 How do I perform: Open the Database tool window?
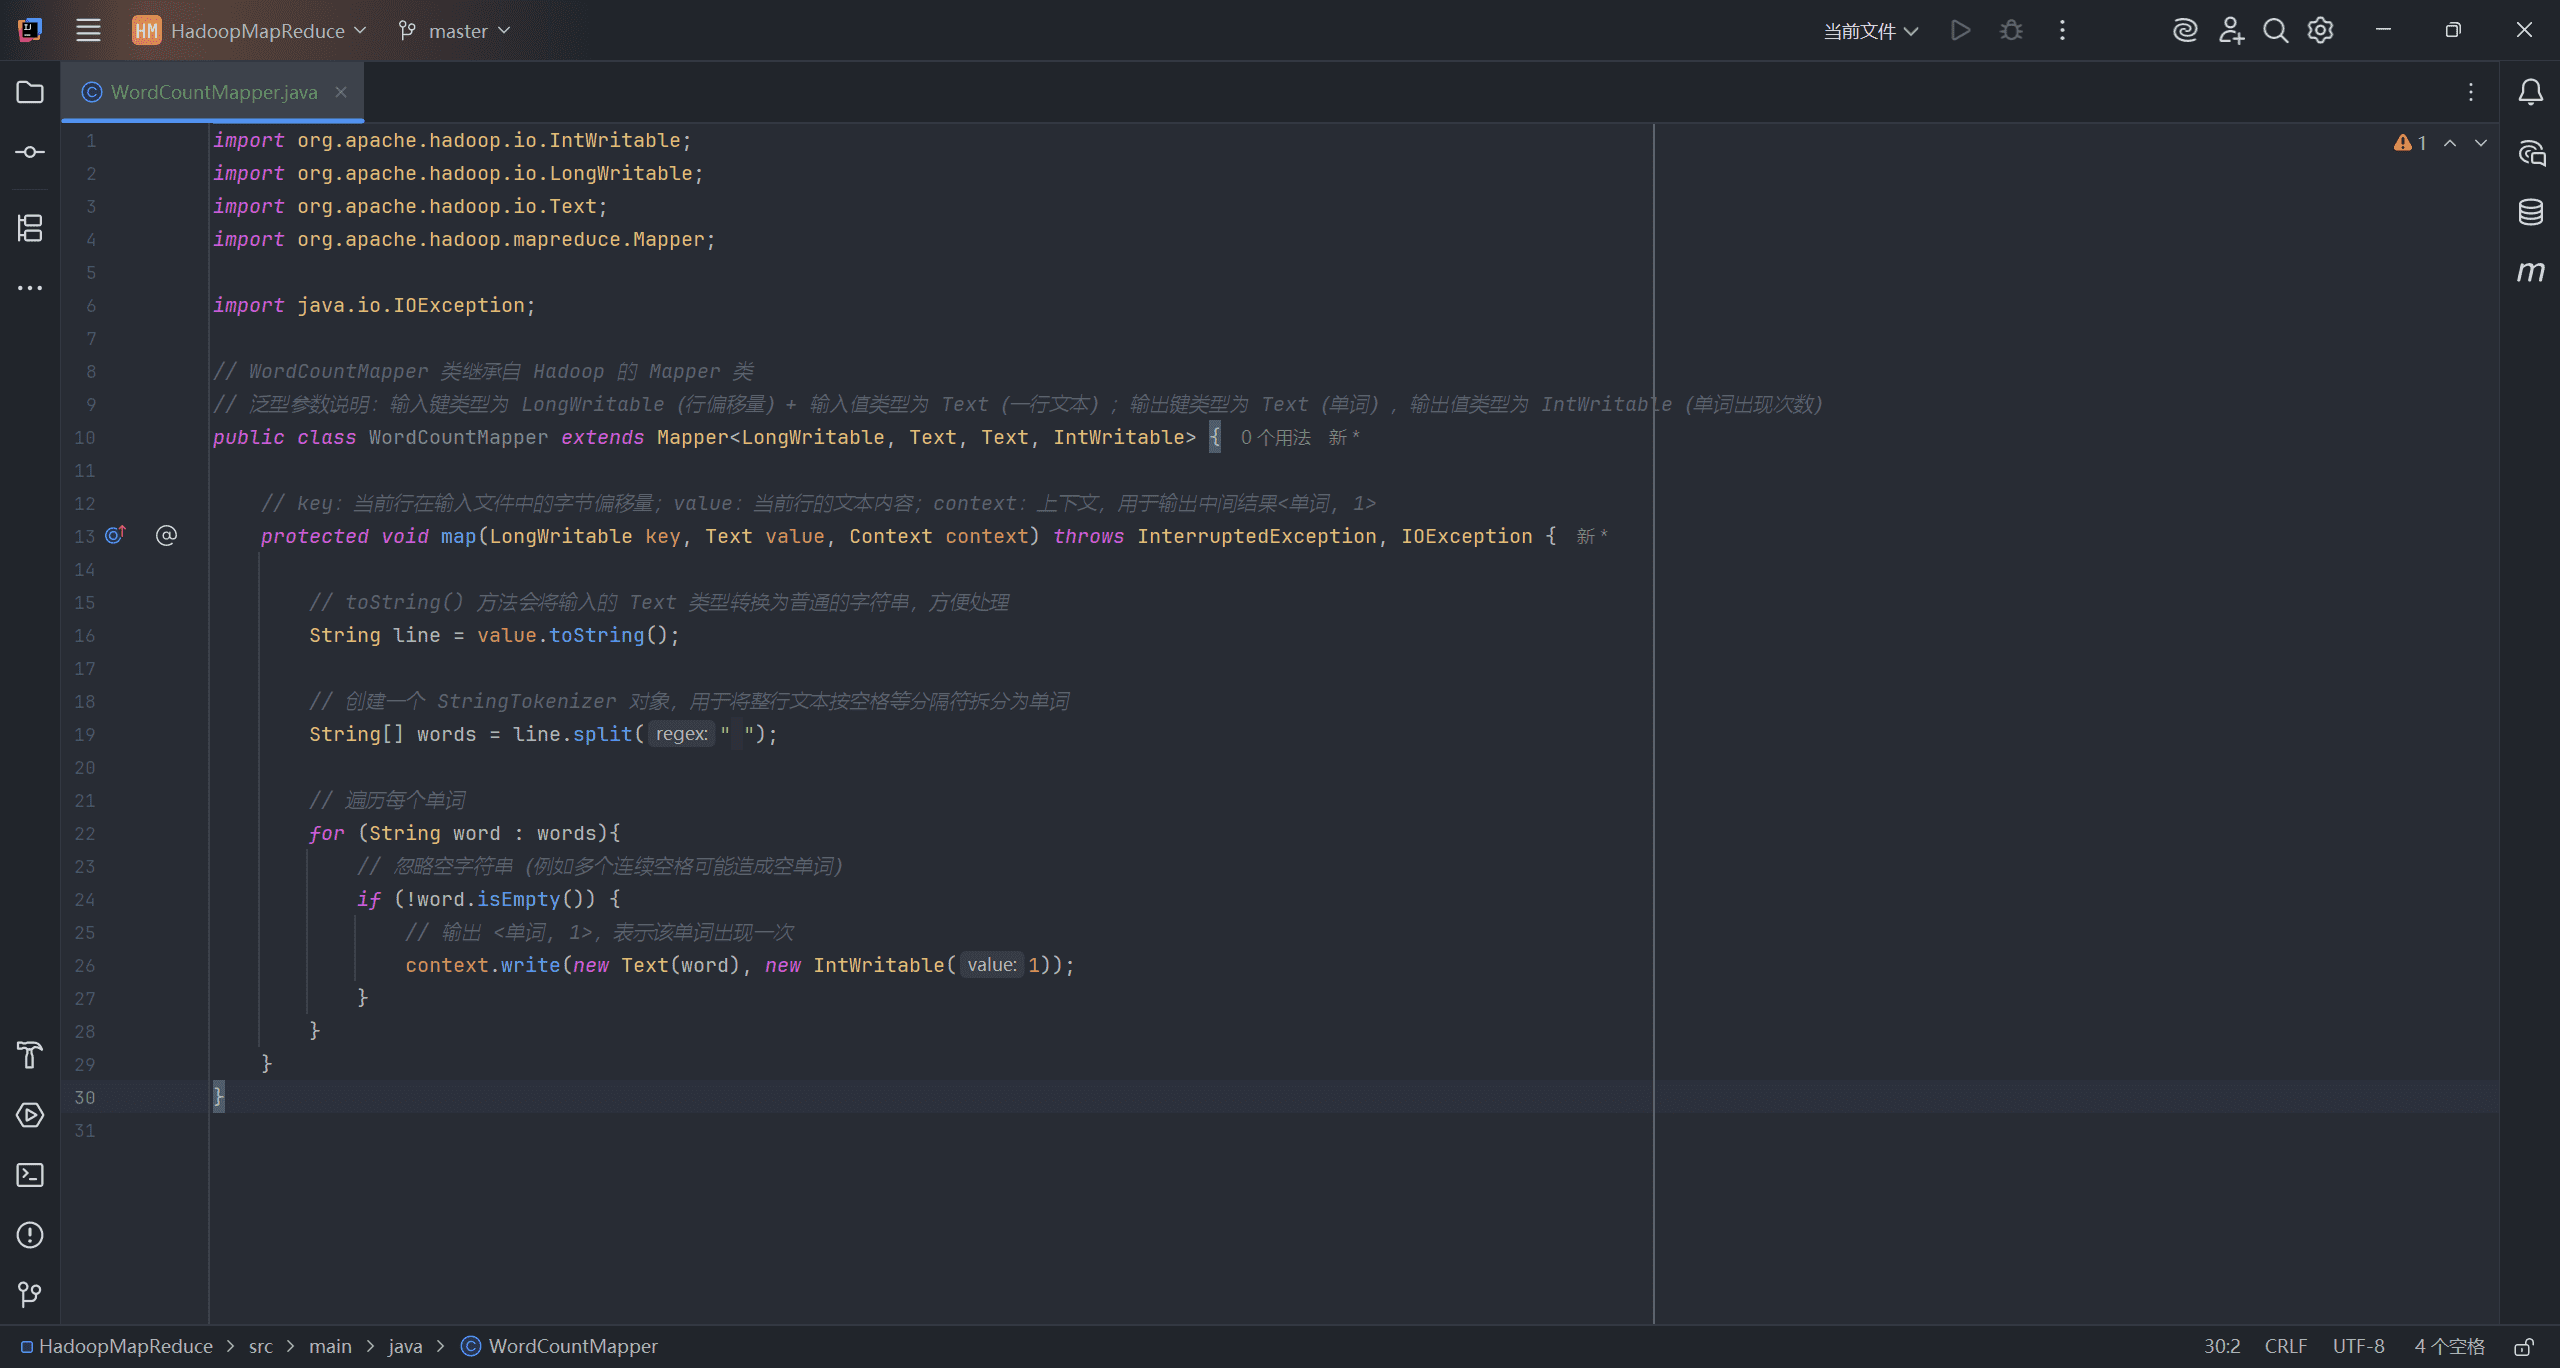2531,212
